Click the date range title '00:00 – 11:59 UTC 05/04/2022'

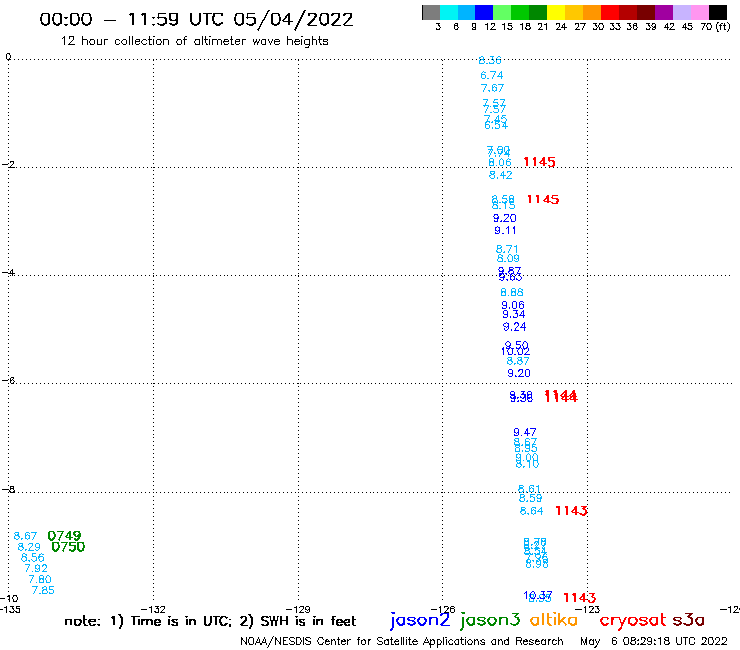196,19
